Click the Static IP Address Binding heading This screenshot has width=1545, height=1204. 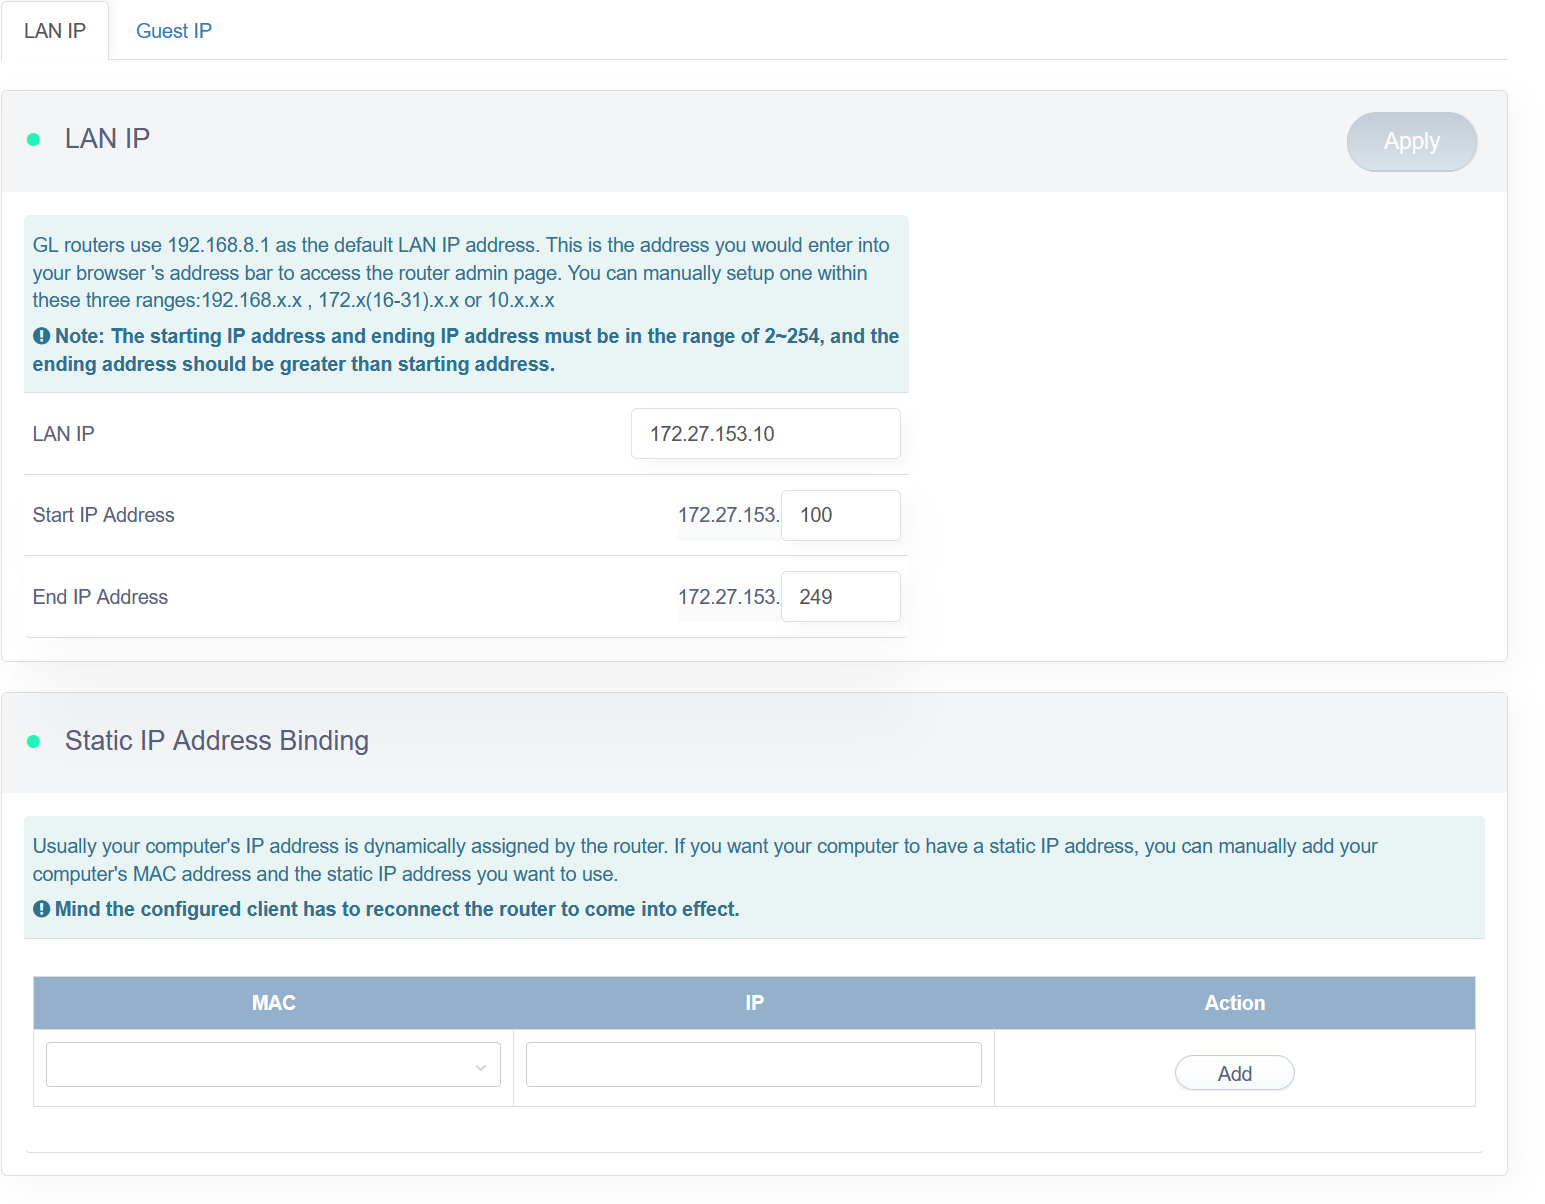[217, 741]
